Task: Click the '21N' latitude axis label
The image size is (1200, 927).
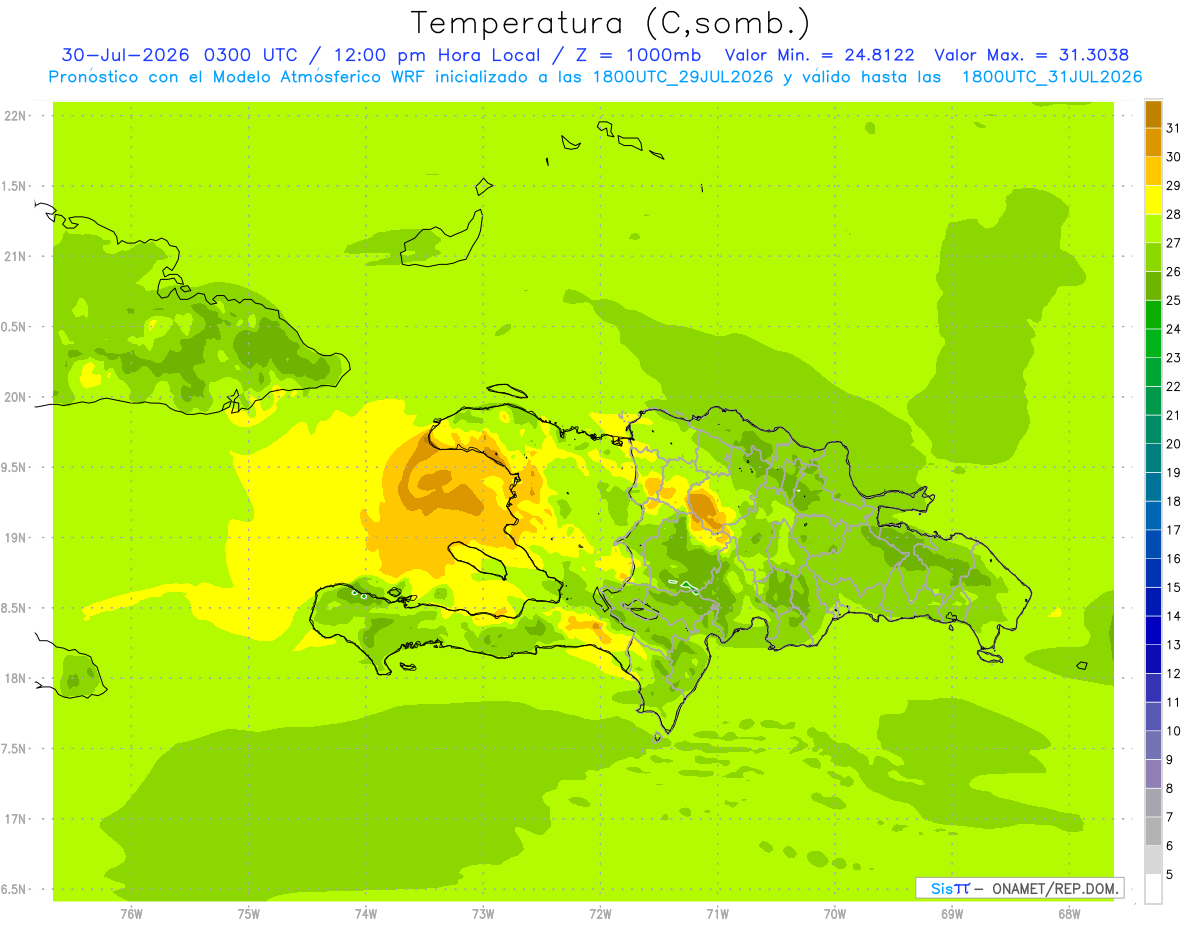Action: point(15,257)
